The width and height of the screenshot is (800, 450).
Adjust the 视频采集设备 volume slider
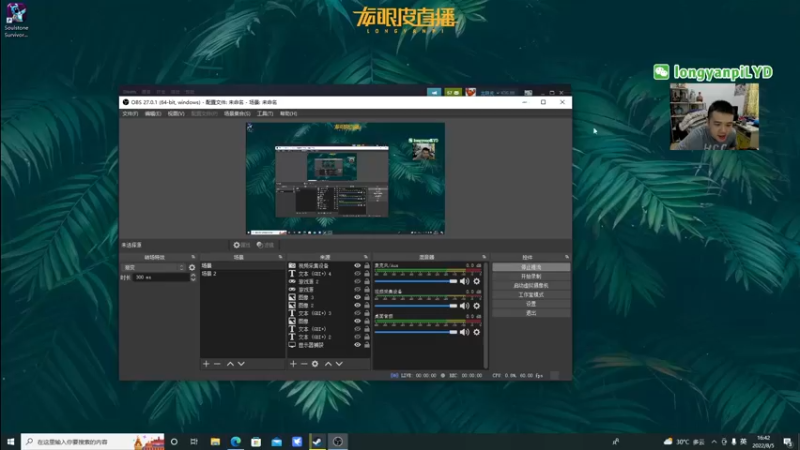pos(416,306)
